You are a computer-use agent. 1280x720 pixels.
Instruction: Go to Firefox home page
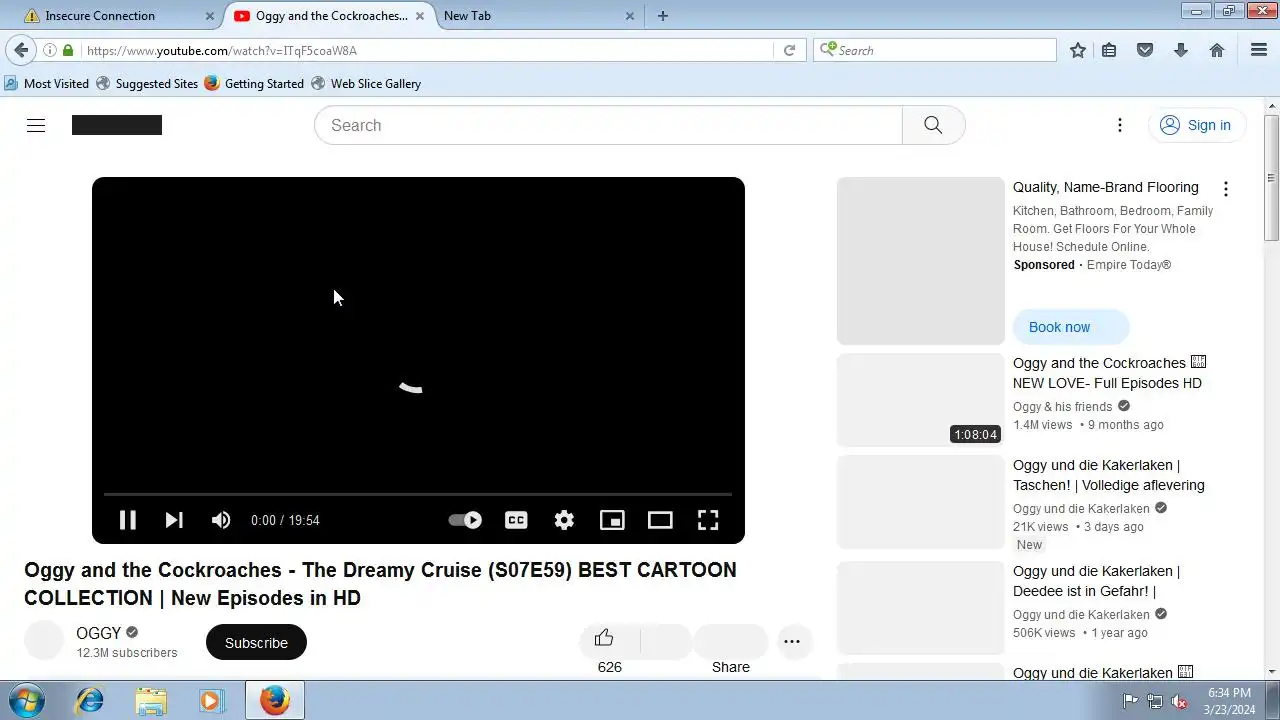pyautogui.click(x=1217, y=50)
